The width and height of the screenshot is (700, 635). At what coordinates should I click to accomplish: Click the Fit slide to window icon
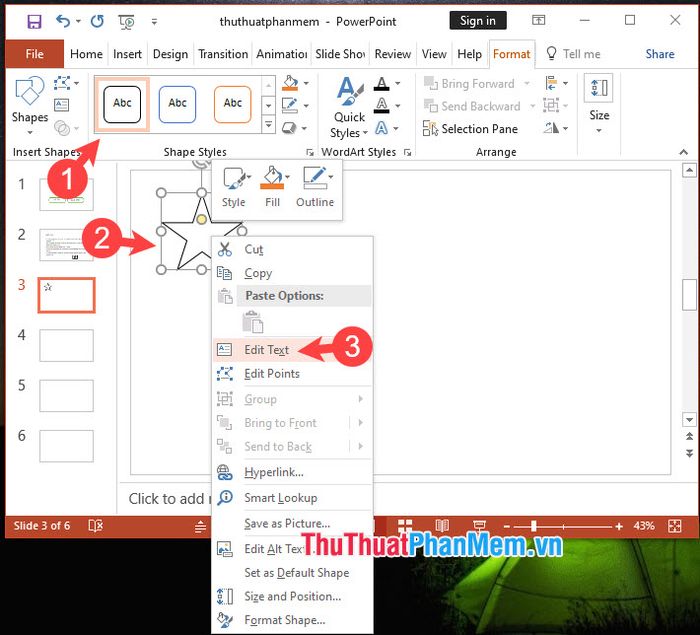[x=675, y=526]
